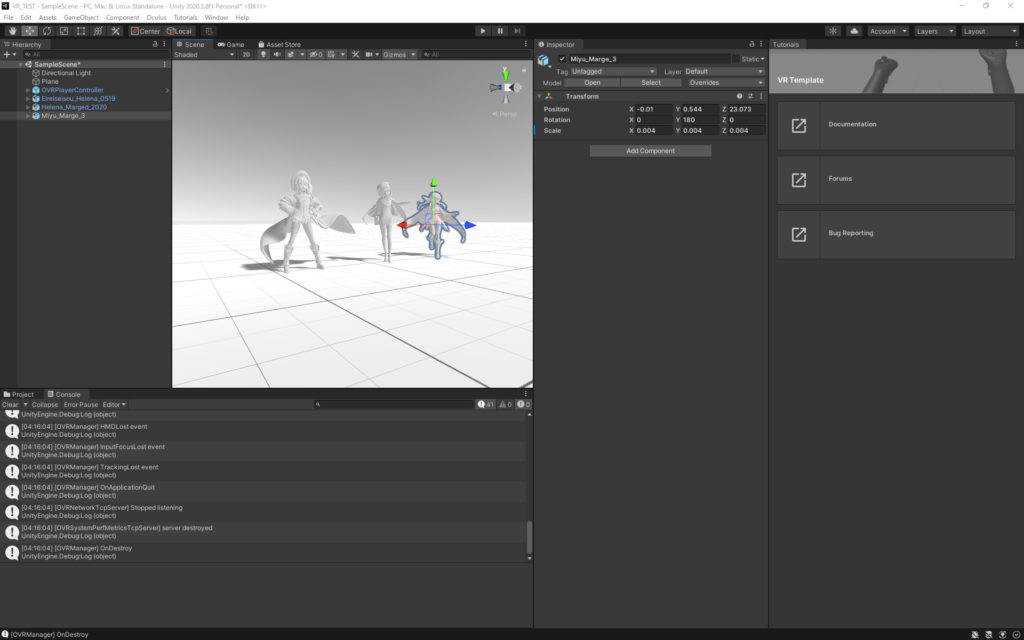Open the Layout dropdown
1024x640 pixels.
click(x=989, y=31)
